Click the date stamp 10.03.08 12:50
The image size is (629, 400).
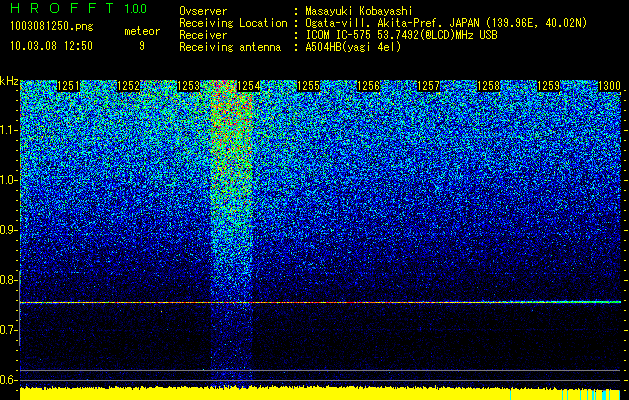pos(51,46)
